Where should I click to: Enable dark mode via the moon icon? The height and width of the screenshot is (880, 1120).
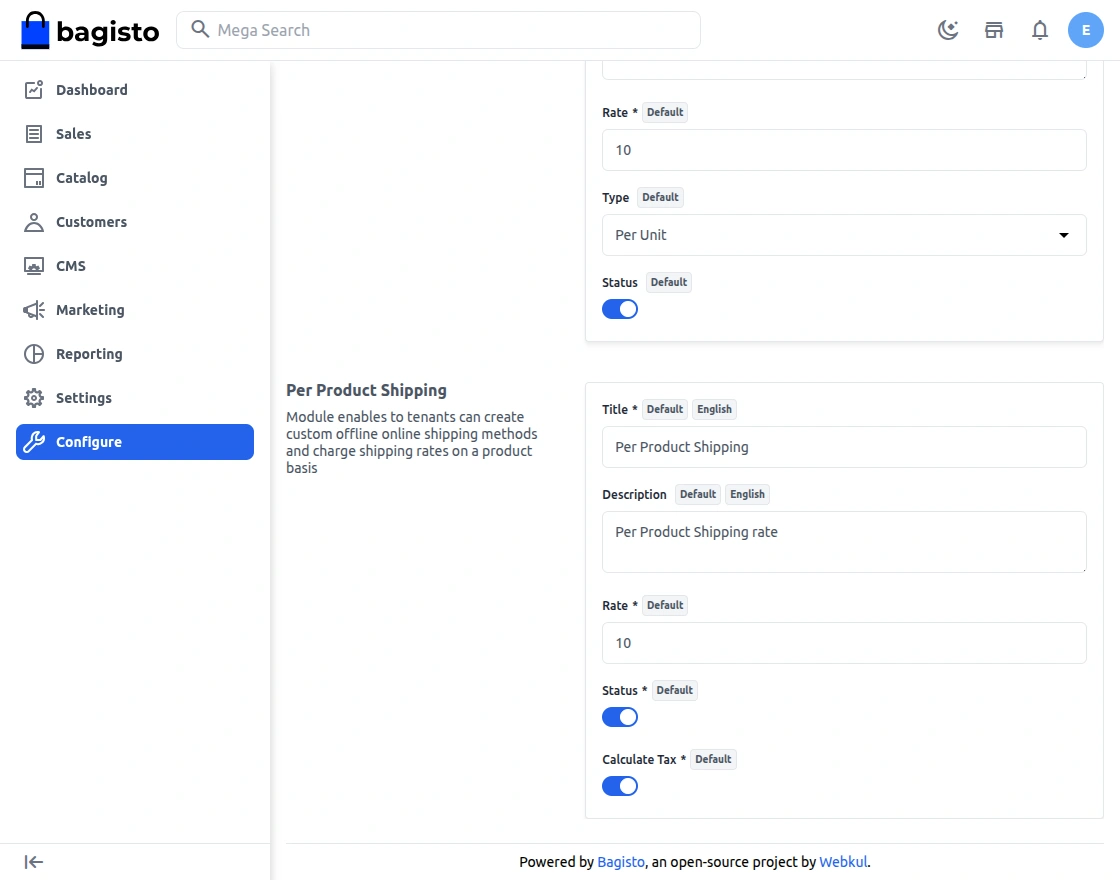click(947, 30)
